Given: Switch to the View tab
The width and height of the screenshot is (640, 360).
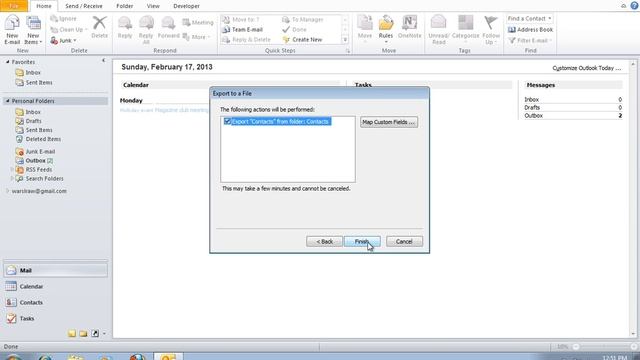Looking at the screenshot, I should click(x=153, y=6).
